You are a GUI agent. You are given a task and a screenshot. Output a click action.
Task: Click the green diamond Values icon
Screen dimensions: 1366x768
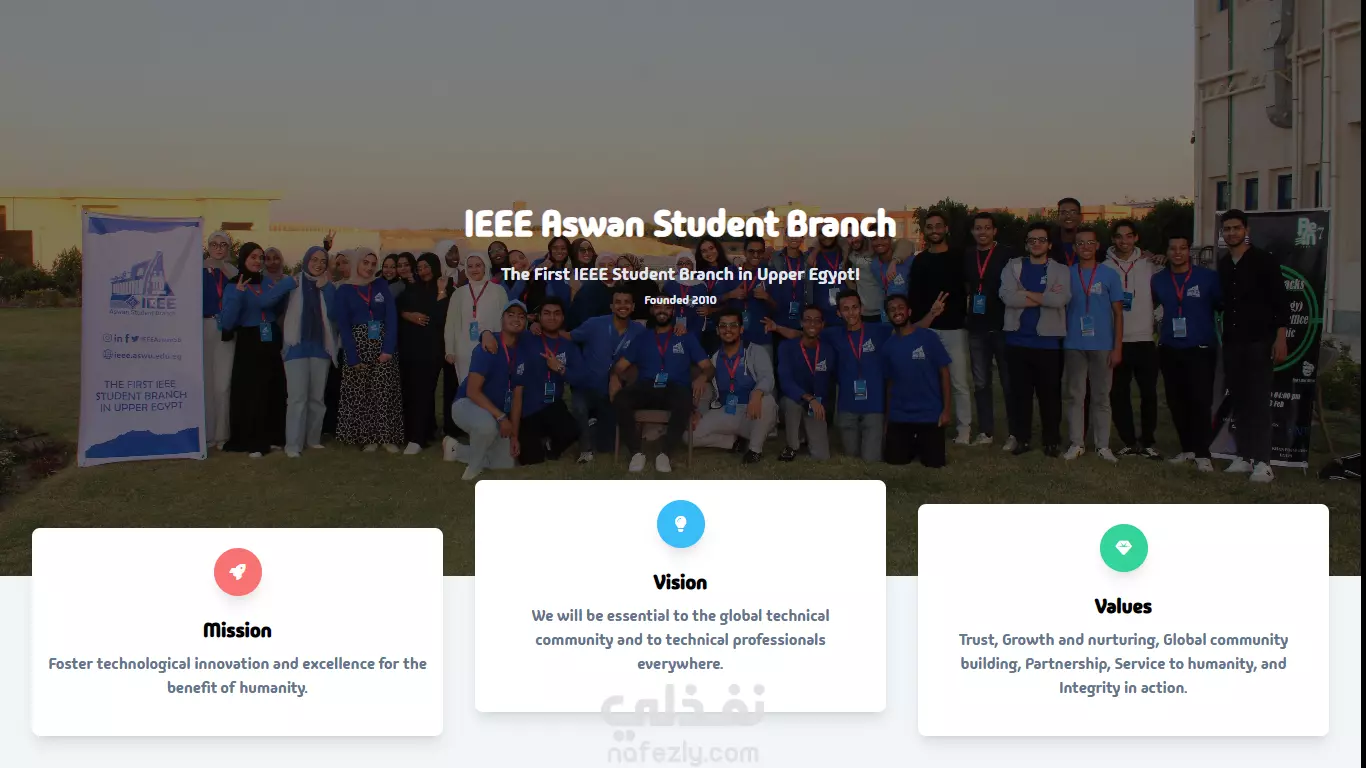pos(1124,548)
